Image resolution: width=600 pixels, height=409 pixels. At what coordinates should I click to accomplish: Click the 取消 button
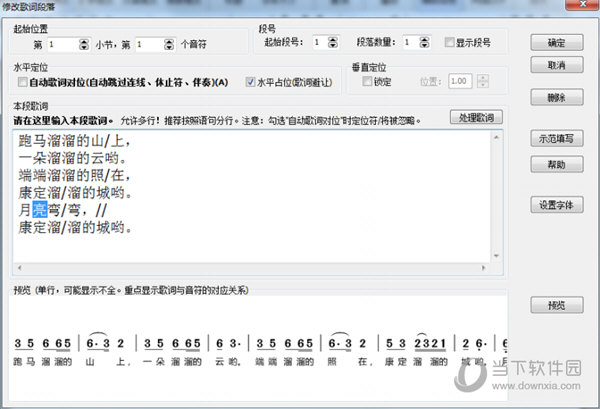(x=557, y=65)
